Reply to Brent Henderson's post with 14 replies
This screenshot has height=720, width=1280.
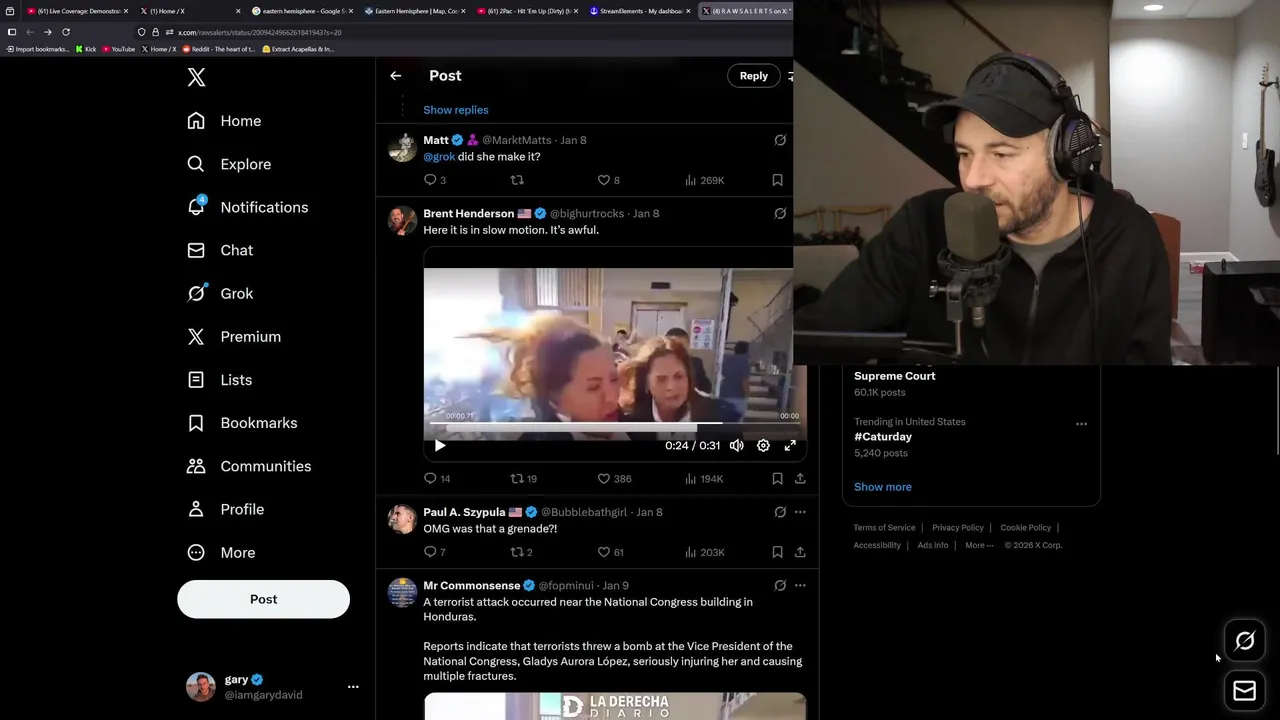[x=437, y=479]
